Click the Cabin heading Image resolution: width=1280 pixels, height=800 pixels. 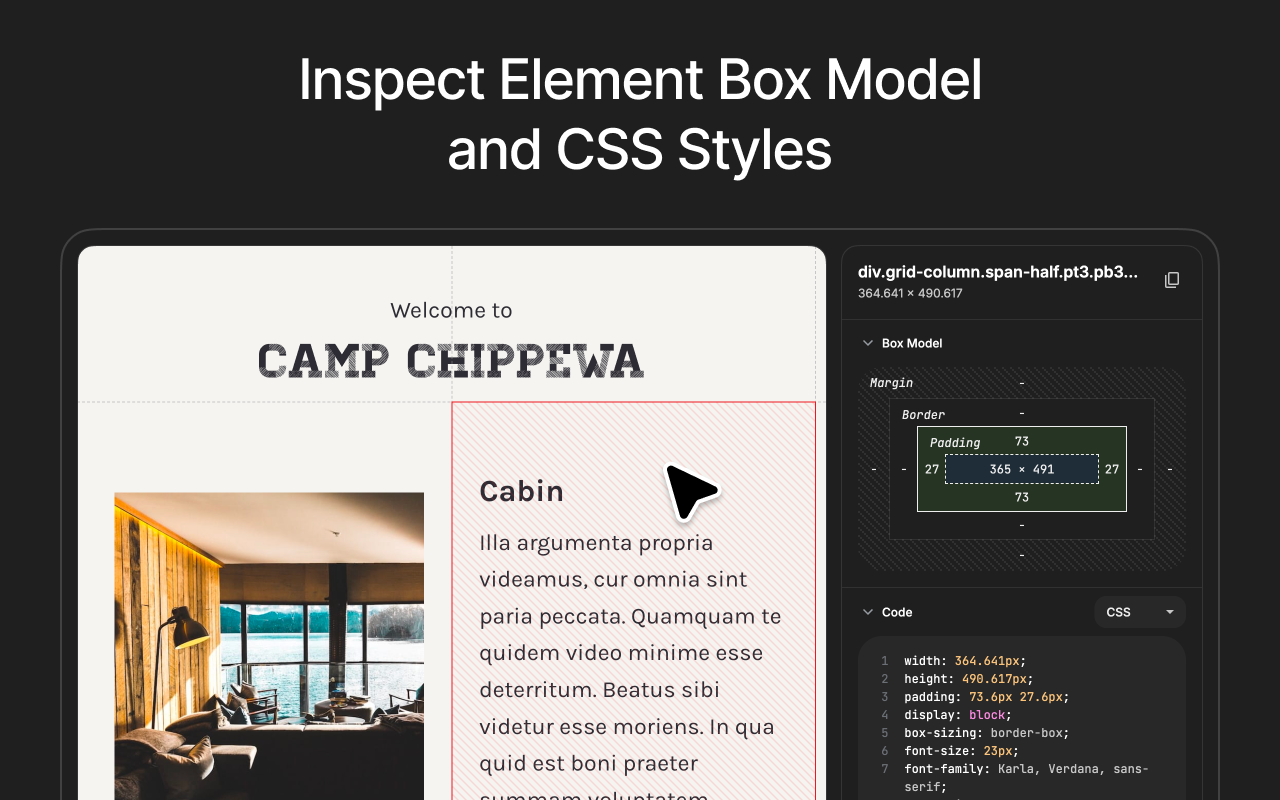coord(522,491)
